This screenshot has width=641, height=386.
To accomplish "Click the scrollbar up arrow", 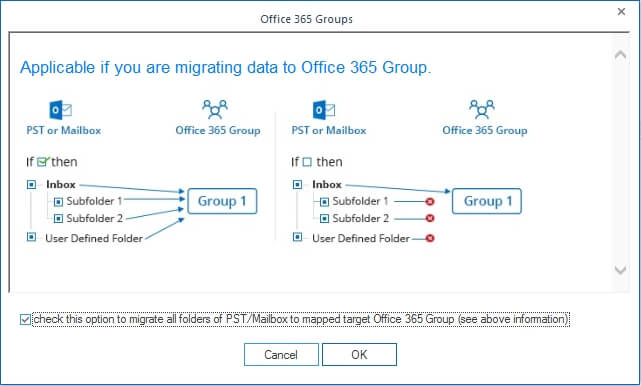I will pos(620,55).
